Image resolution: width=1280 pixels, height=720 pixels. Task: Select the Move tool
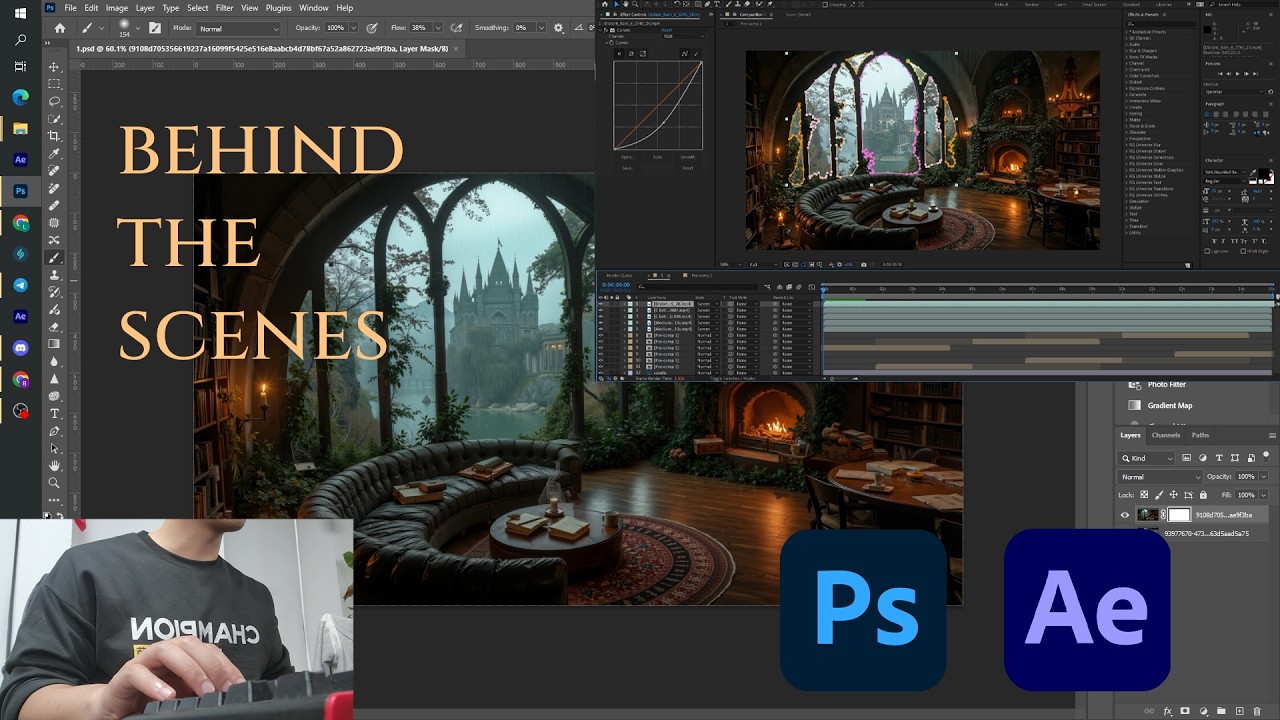(55, 67)
